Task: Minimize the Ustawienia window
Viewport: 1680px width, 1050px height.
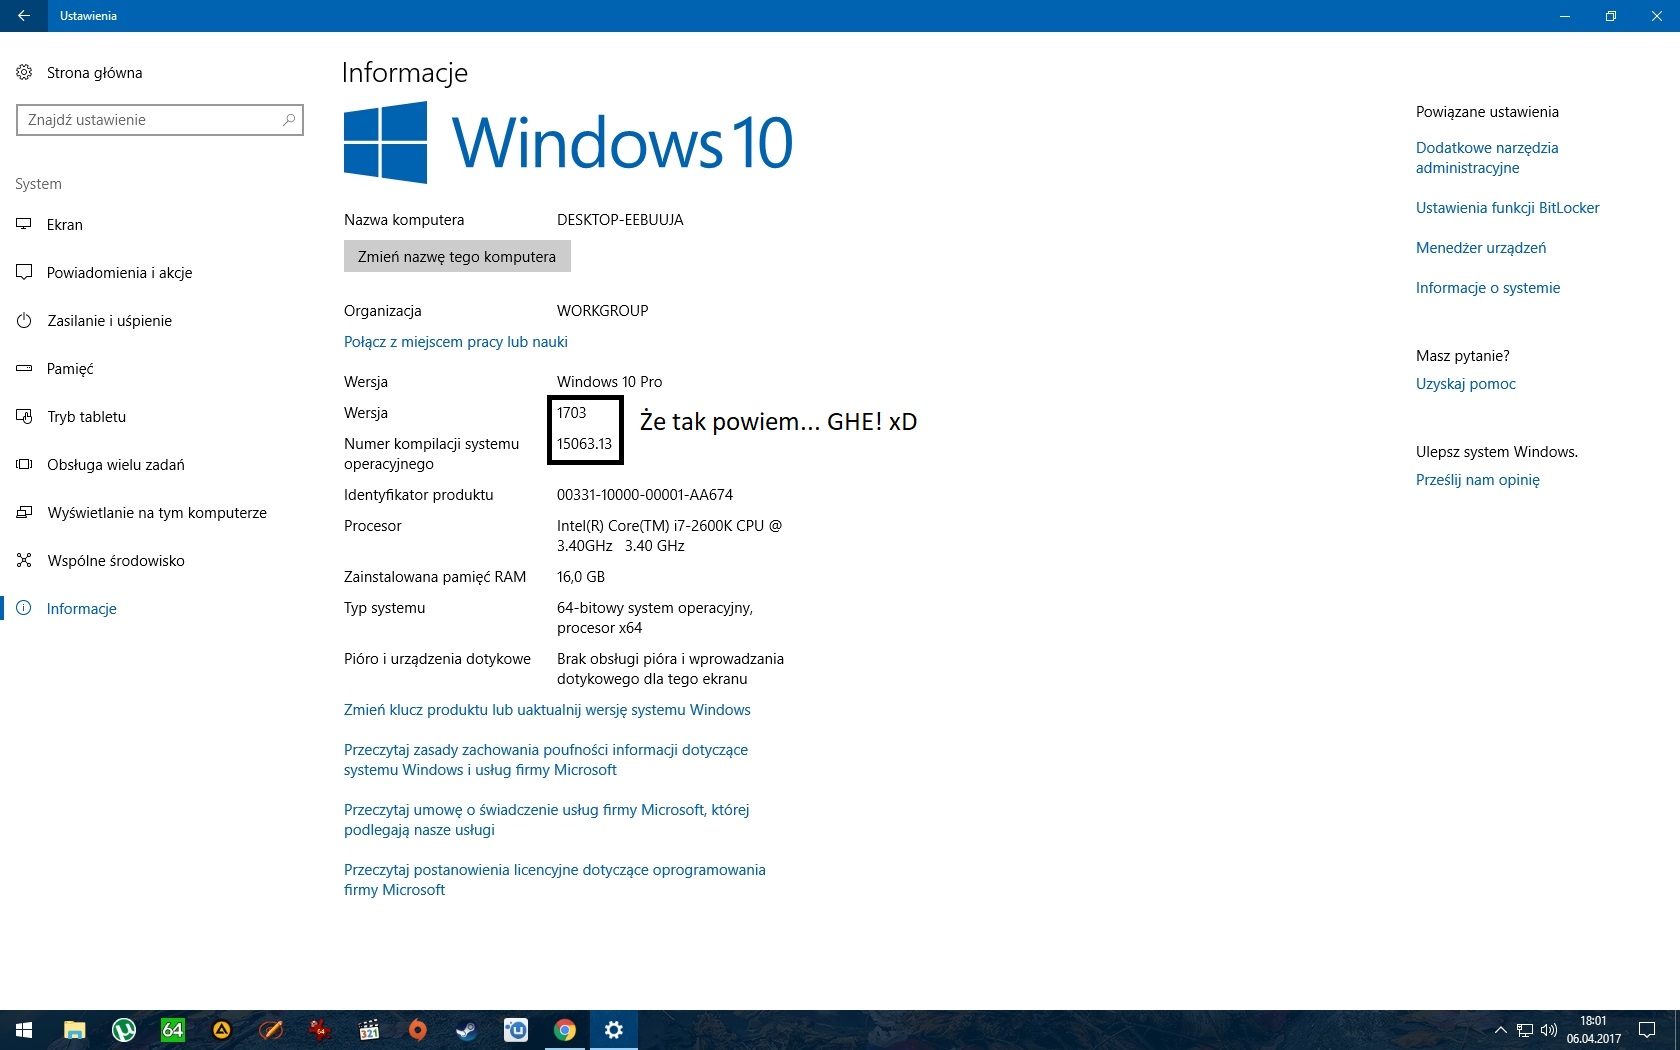Action: pos(1565,16)
